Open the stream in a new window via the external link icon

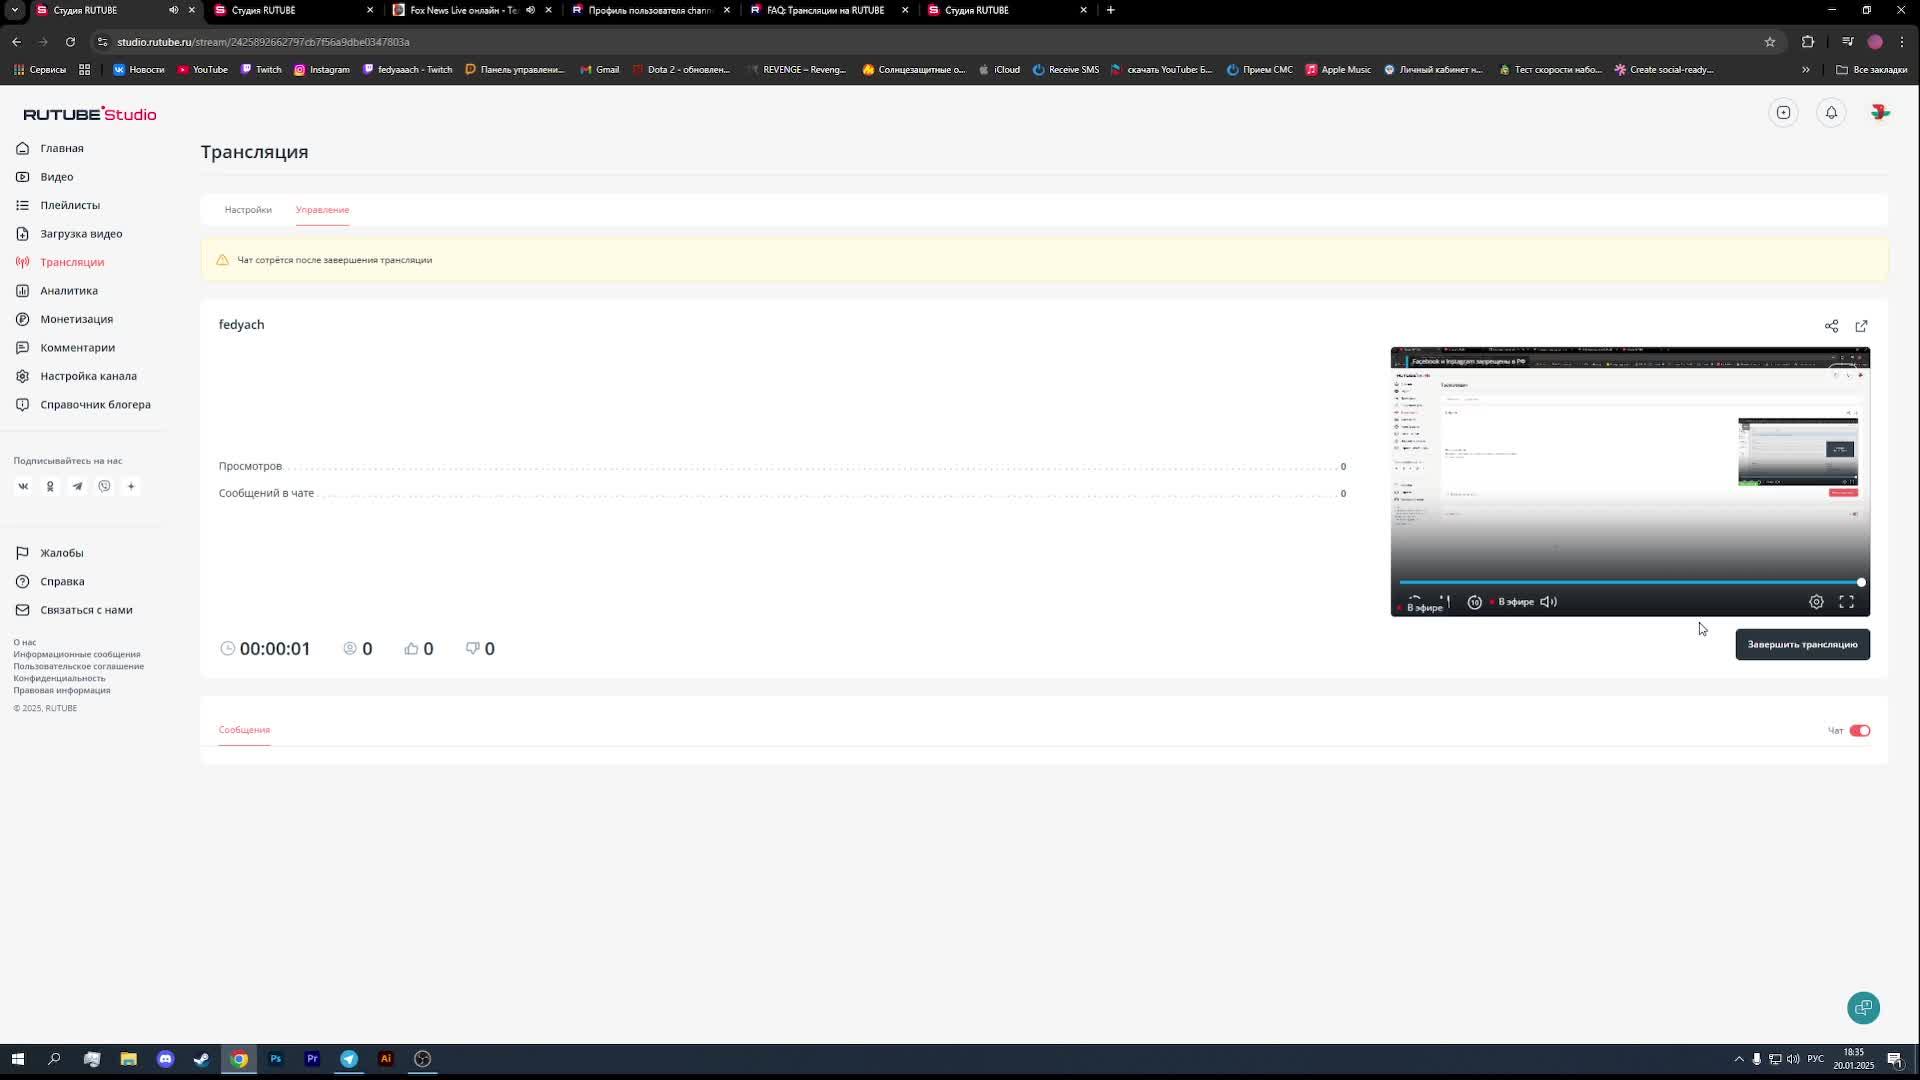pos(1861,326)
